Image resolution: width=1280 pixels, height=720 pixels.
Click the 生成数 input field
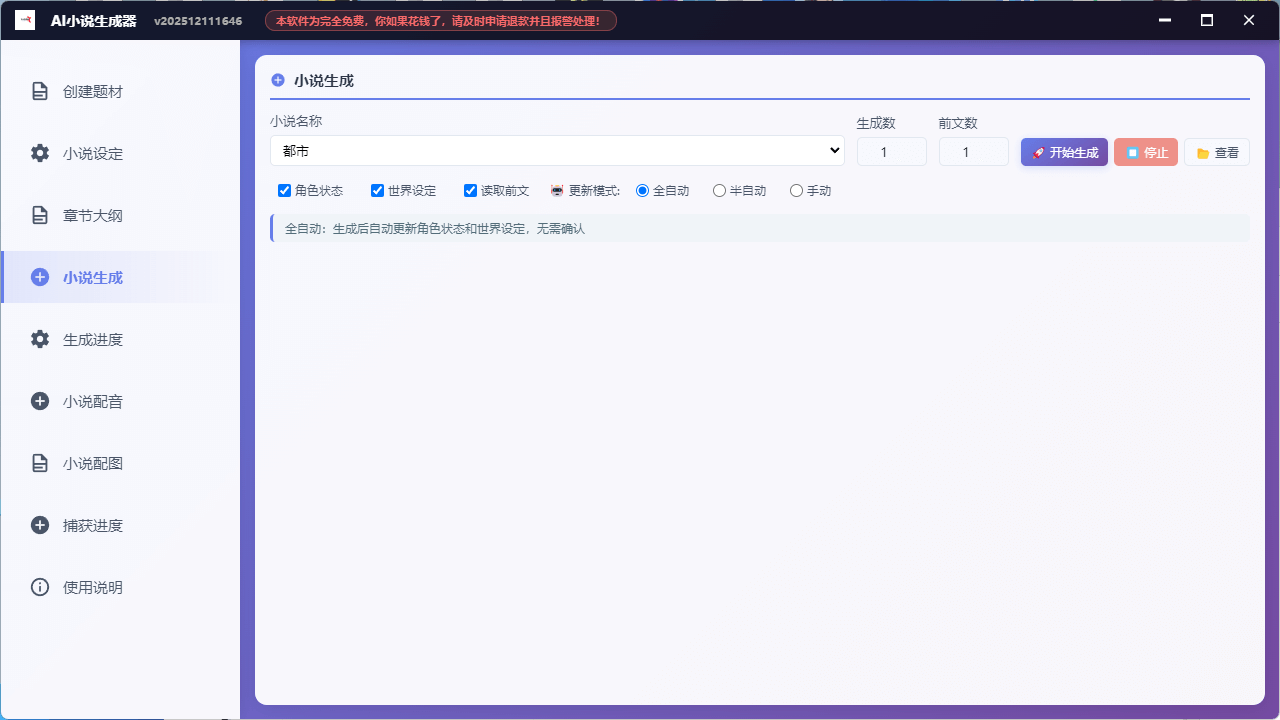coord(891,151)
